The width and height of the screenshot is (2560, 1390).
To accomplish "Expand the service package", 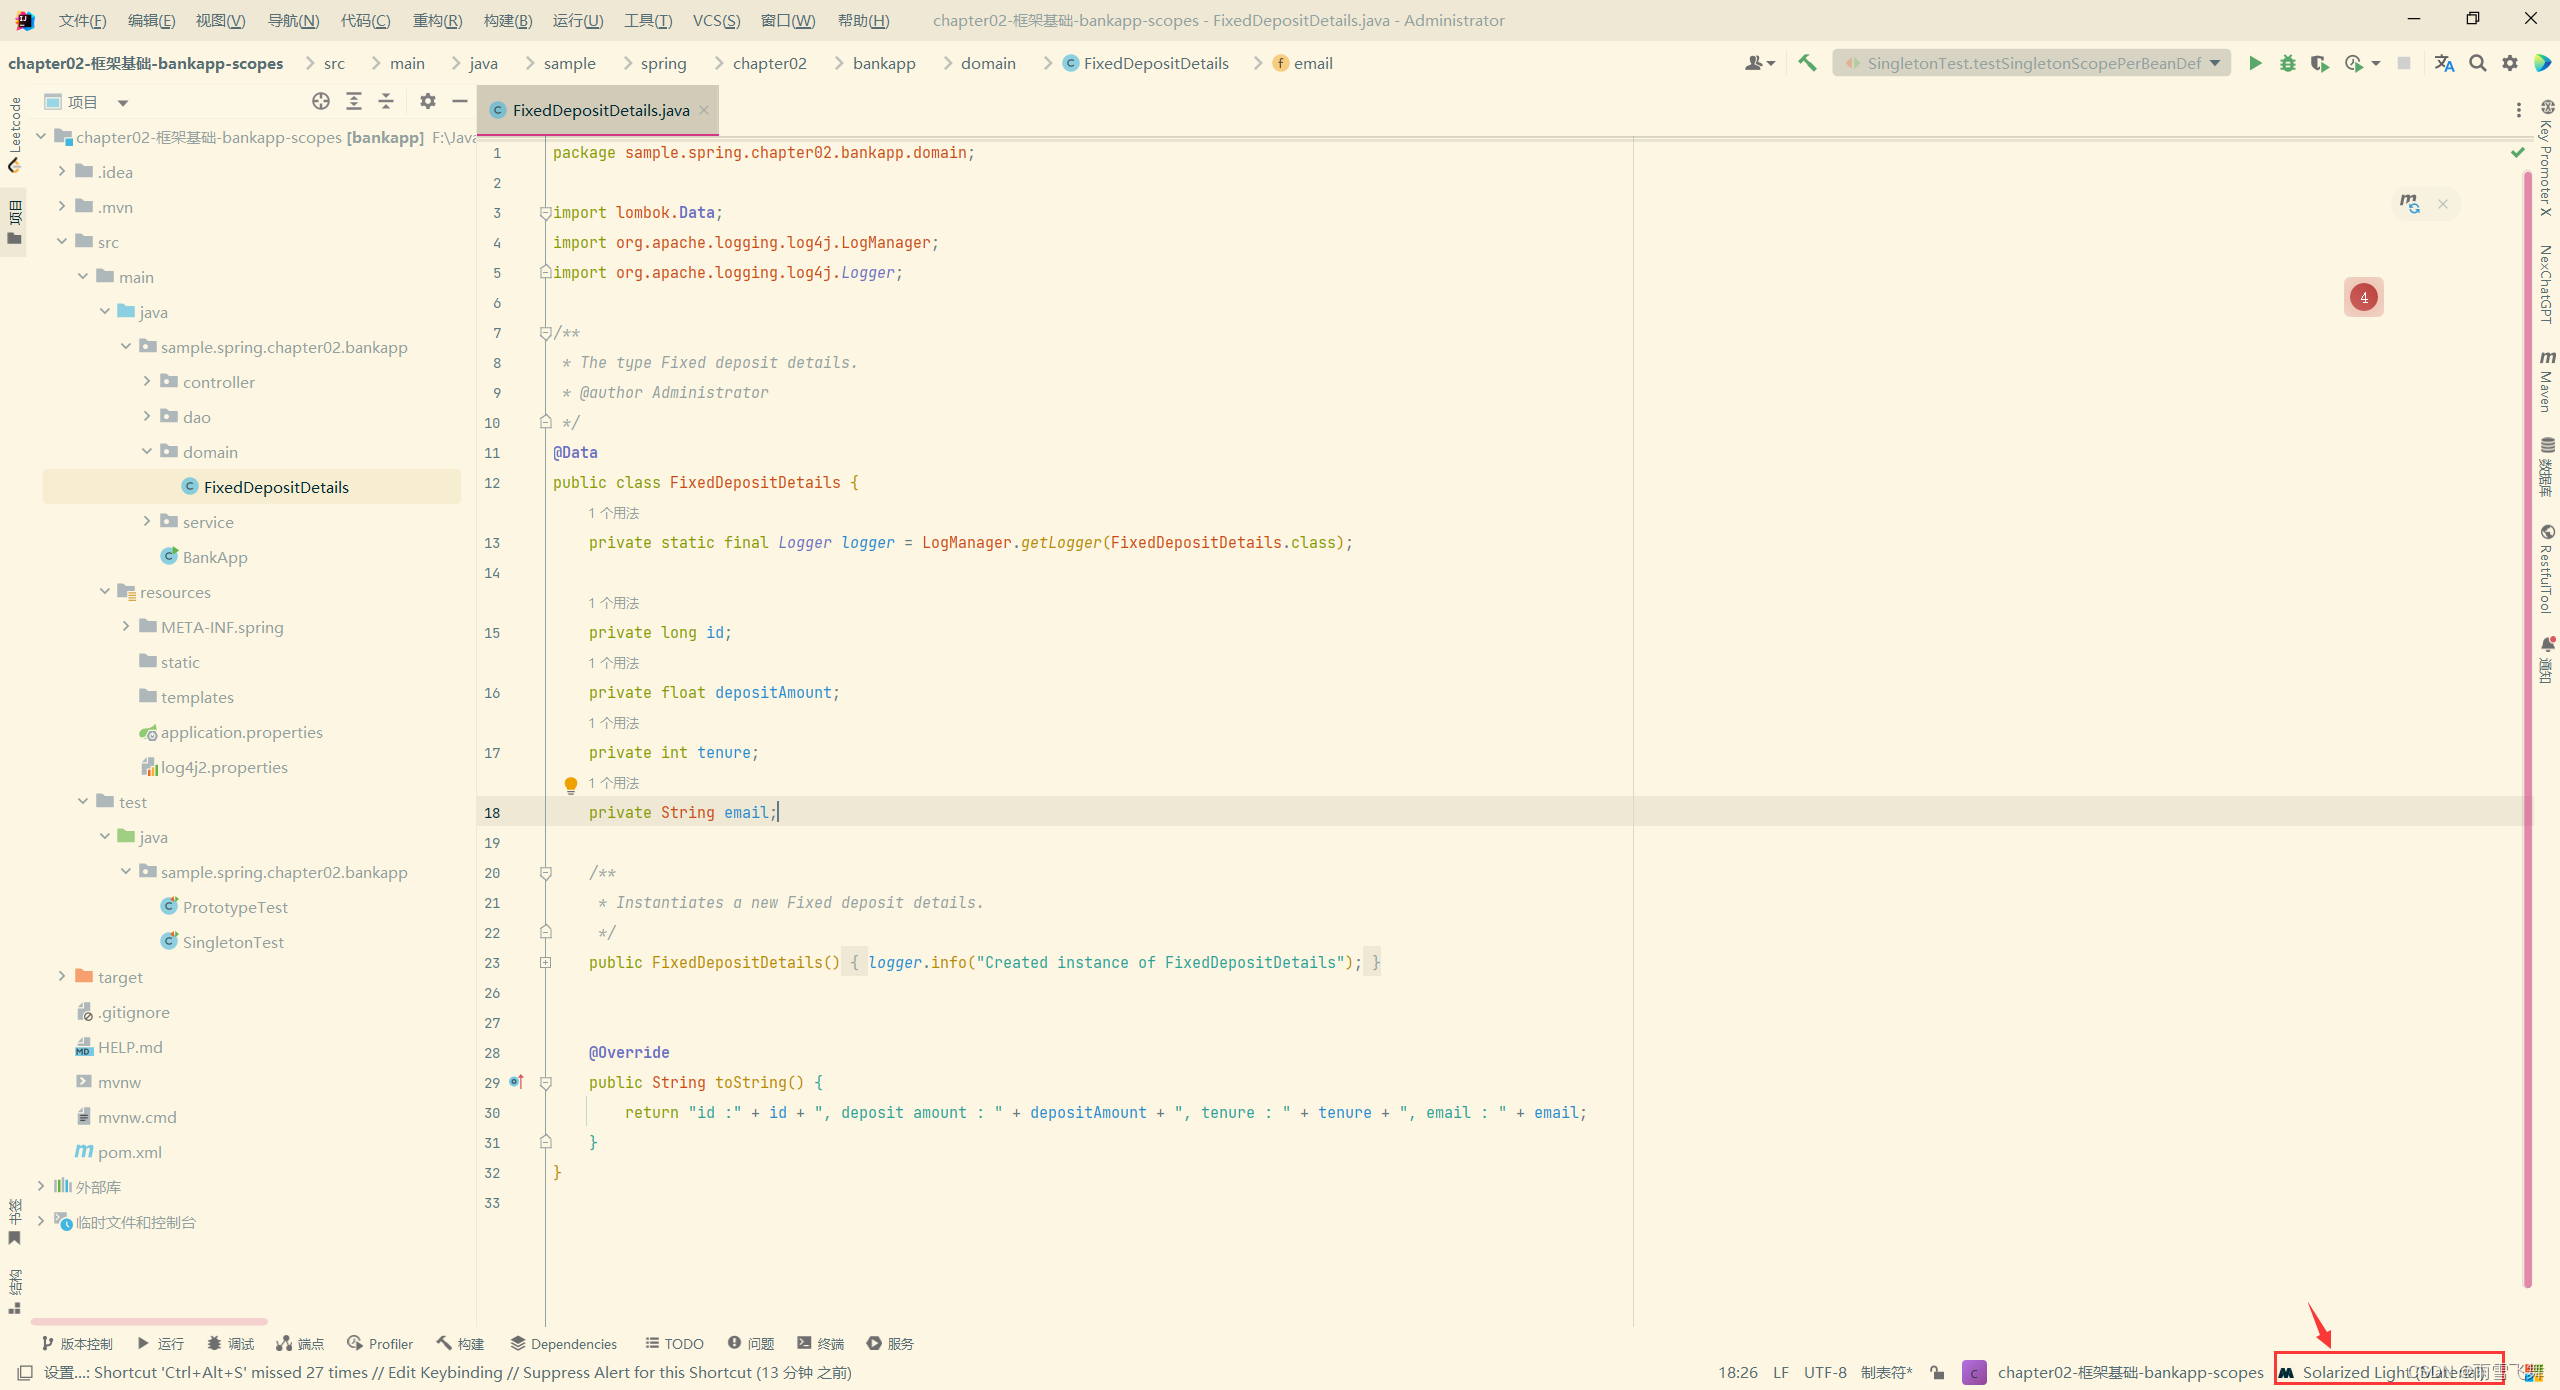I will pyautogui.click(x=147, y=521).
